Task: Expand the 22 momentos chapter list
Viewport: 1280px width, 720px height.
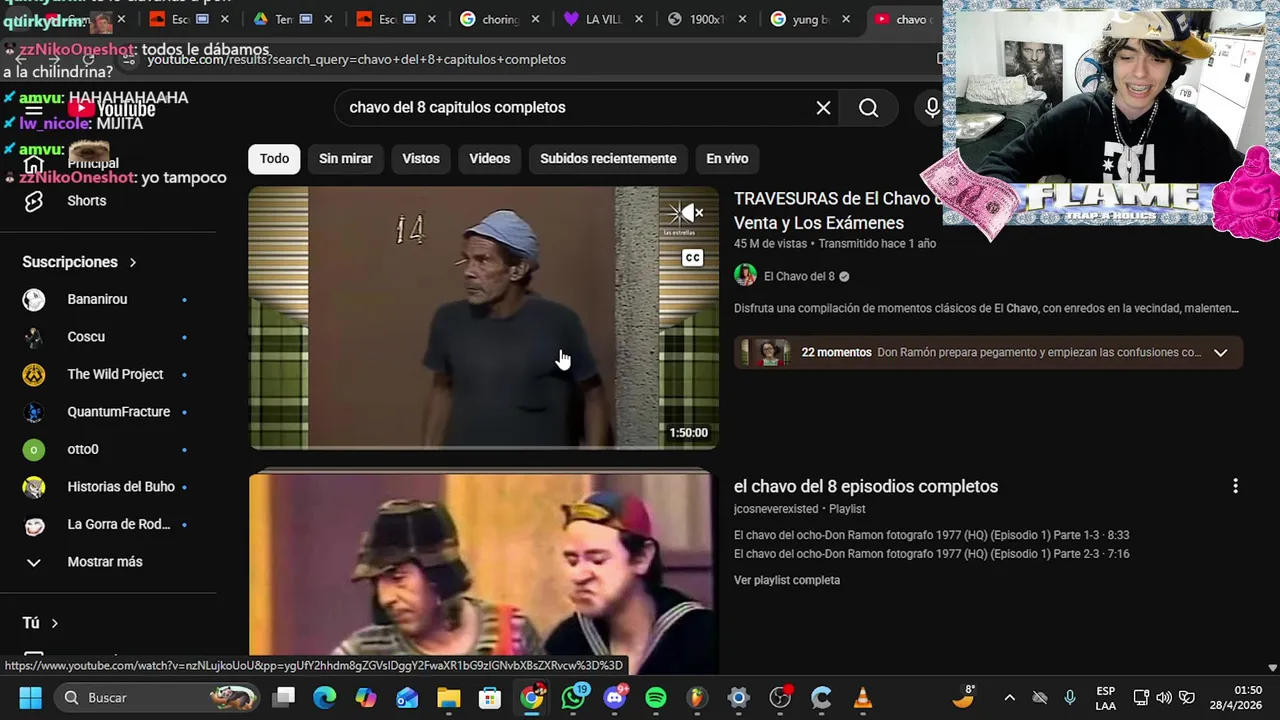Action: [1220, 352]
